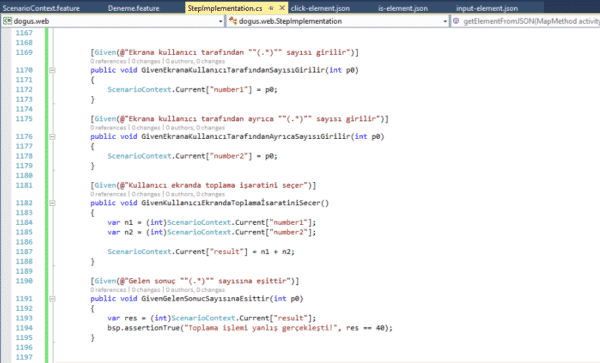
Task: Click the line number 1181
Action: (x=24, y=186)
